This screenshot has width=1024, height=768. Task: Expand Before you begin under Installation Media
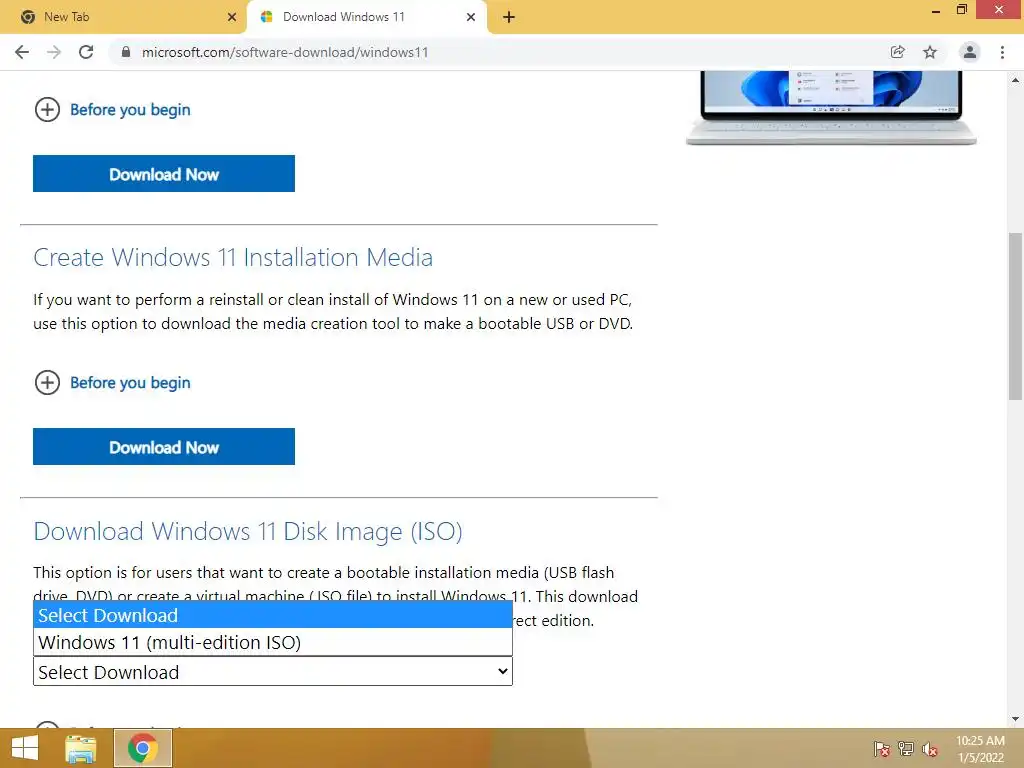pos(112,383)
